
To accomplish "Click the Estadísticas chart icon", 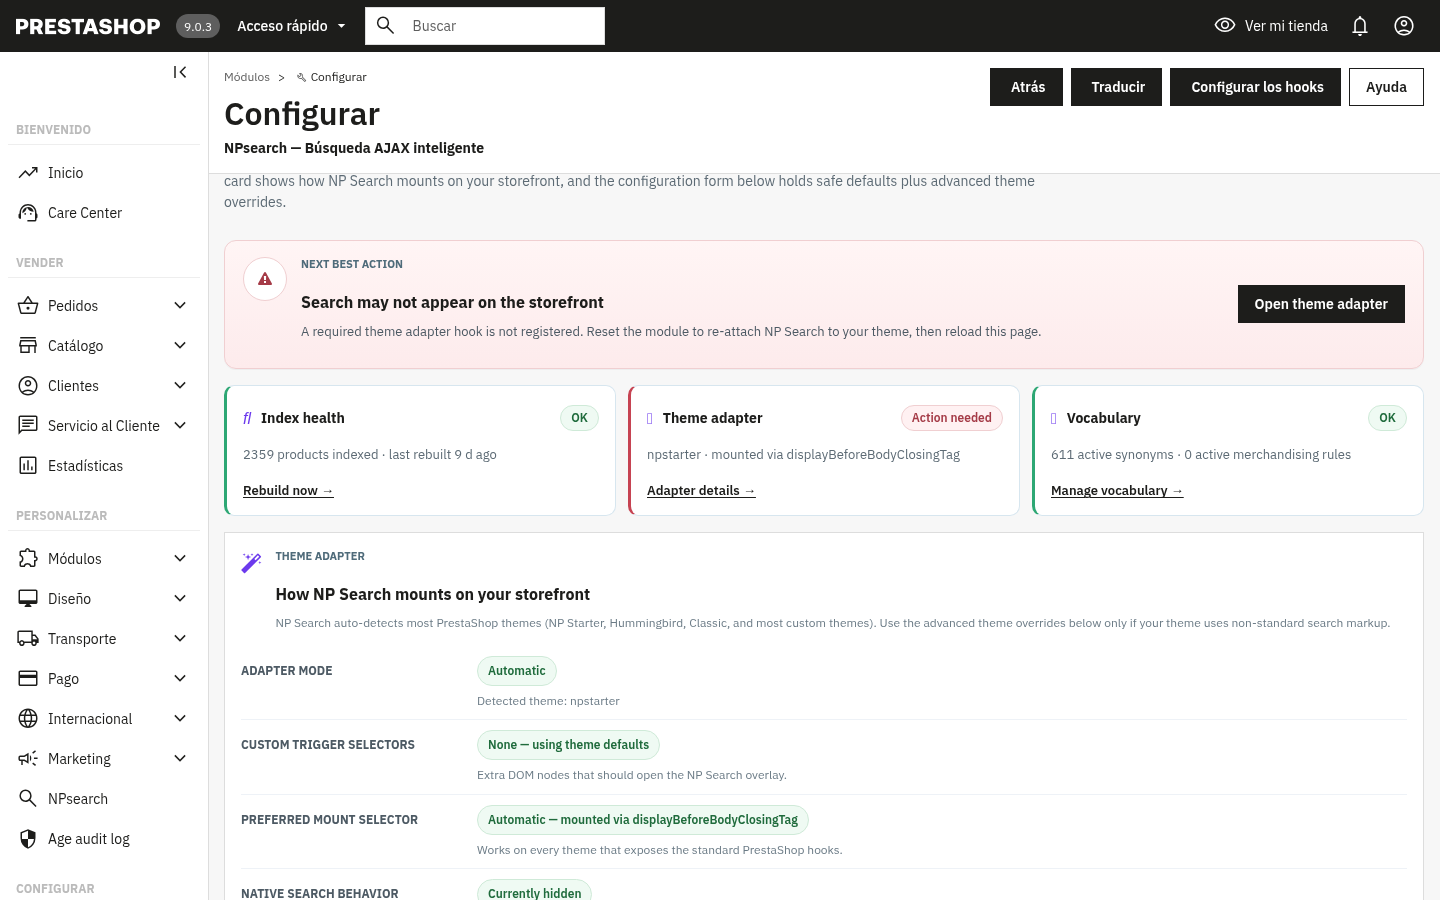I will tap(28, 466).
